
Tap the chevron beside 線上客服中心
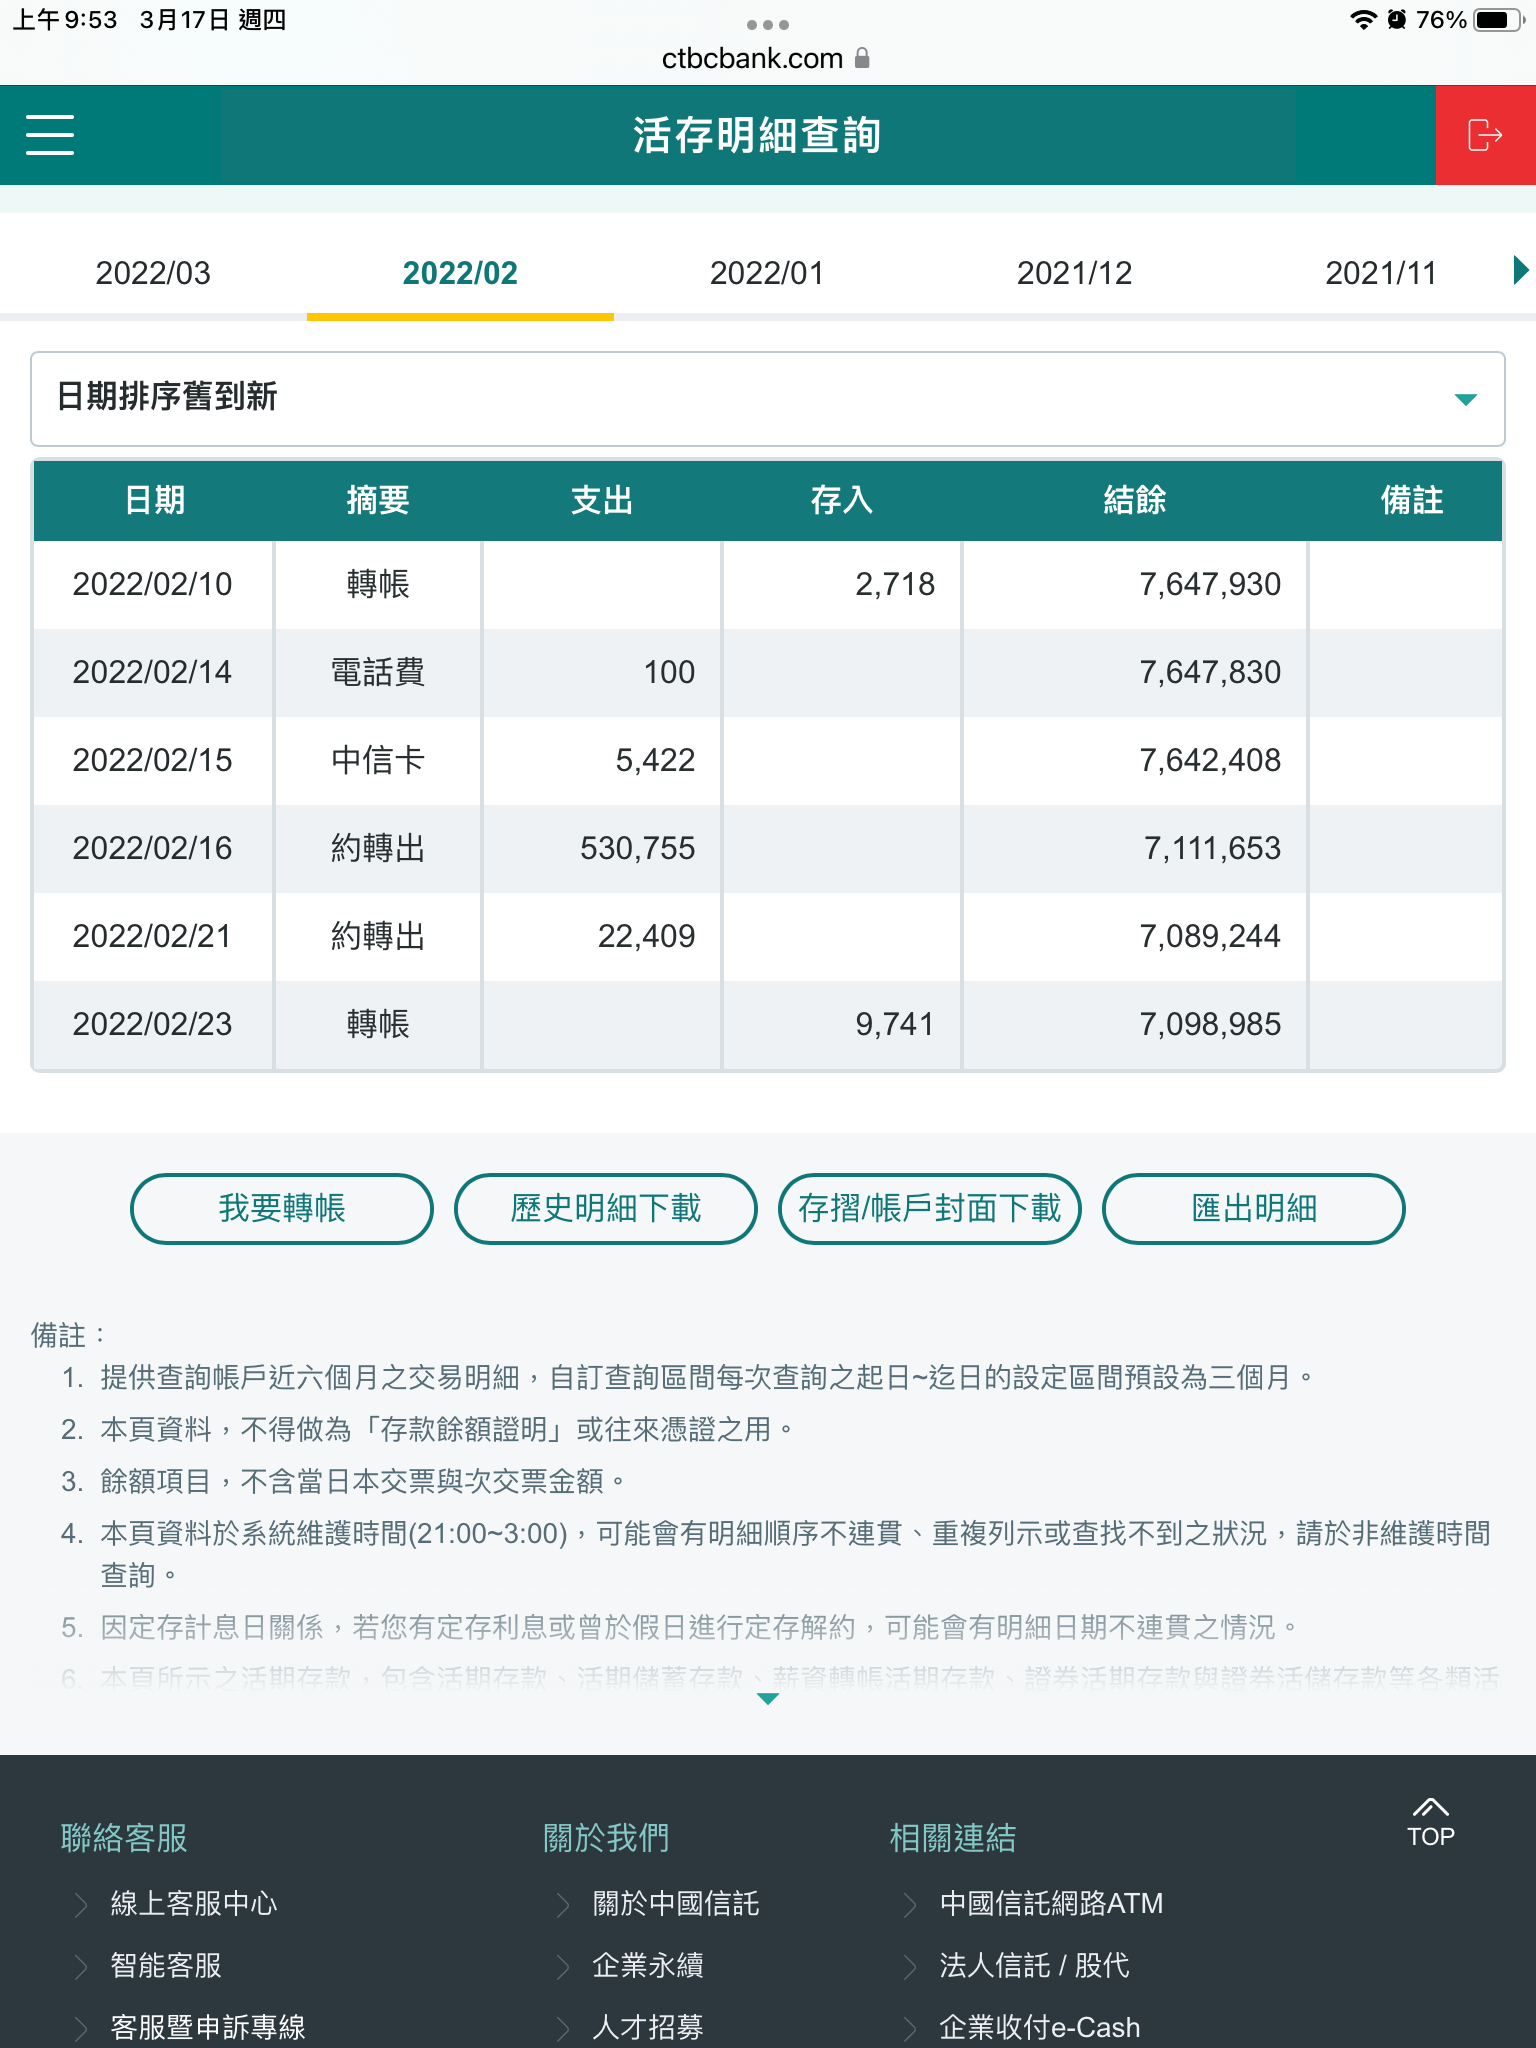click(x=82, y=1904)
